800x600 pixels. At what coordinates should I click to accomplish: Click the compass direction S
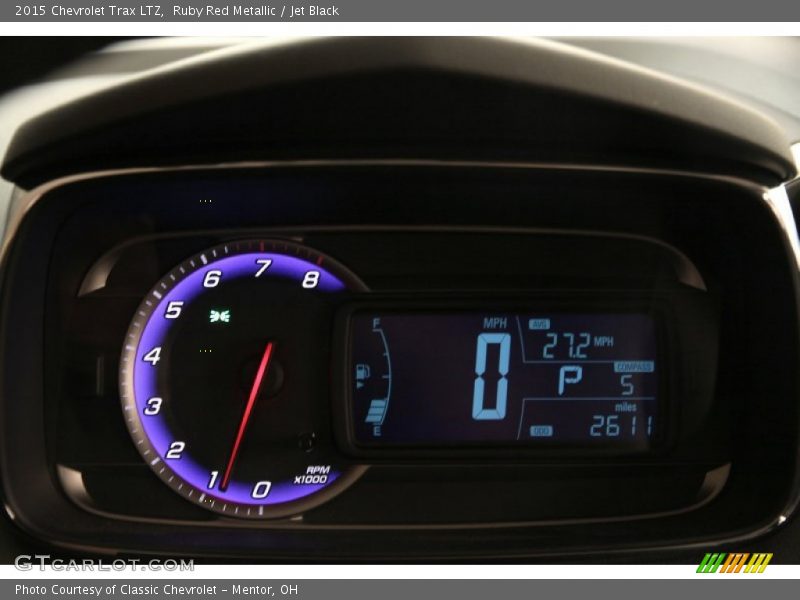click(x=627, y=385)
